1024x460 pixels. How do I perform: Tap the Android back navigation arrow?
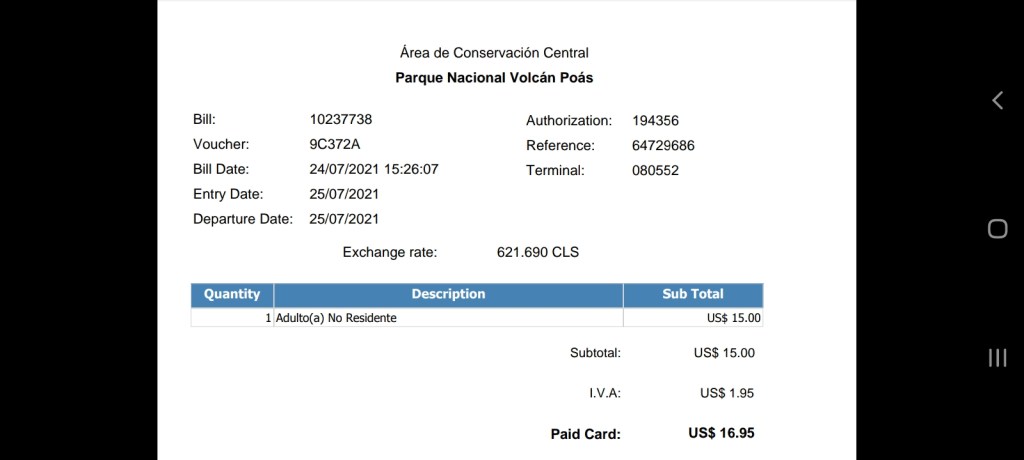click(x=997, y=100)
